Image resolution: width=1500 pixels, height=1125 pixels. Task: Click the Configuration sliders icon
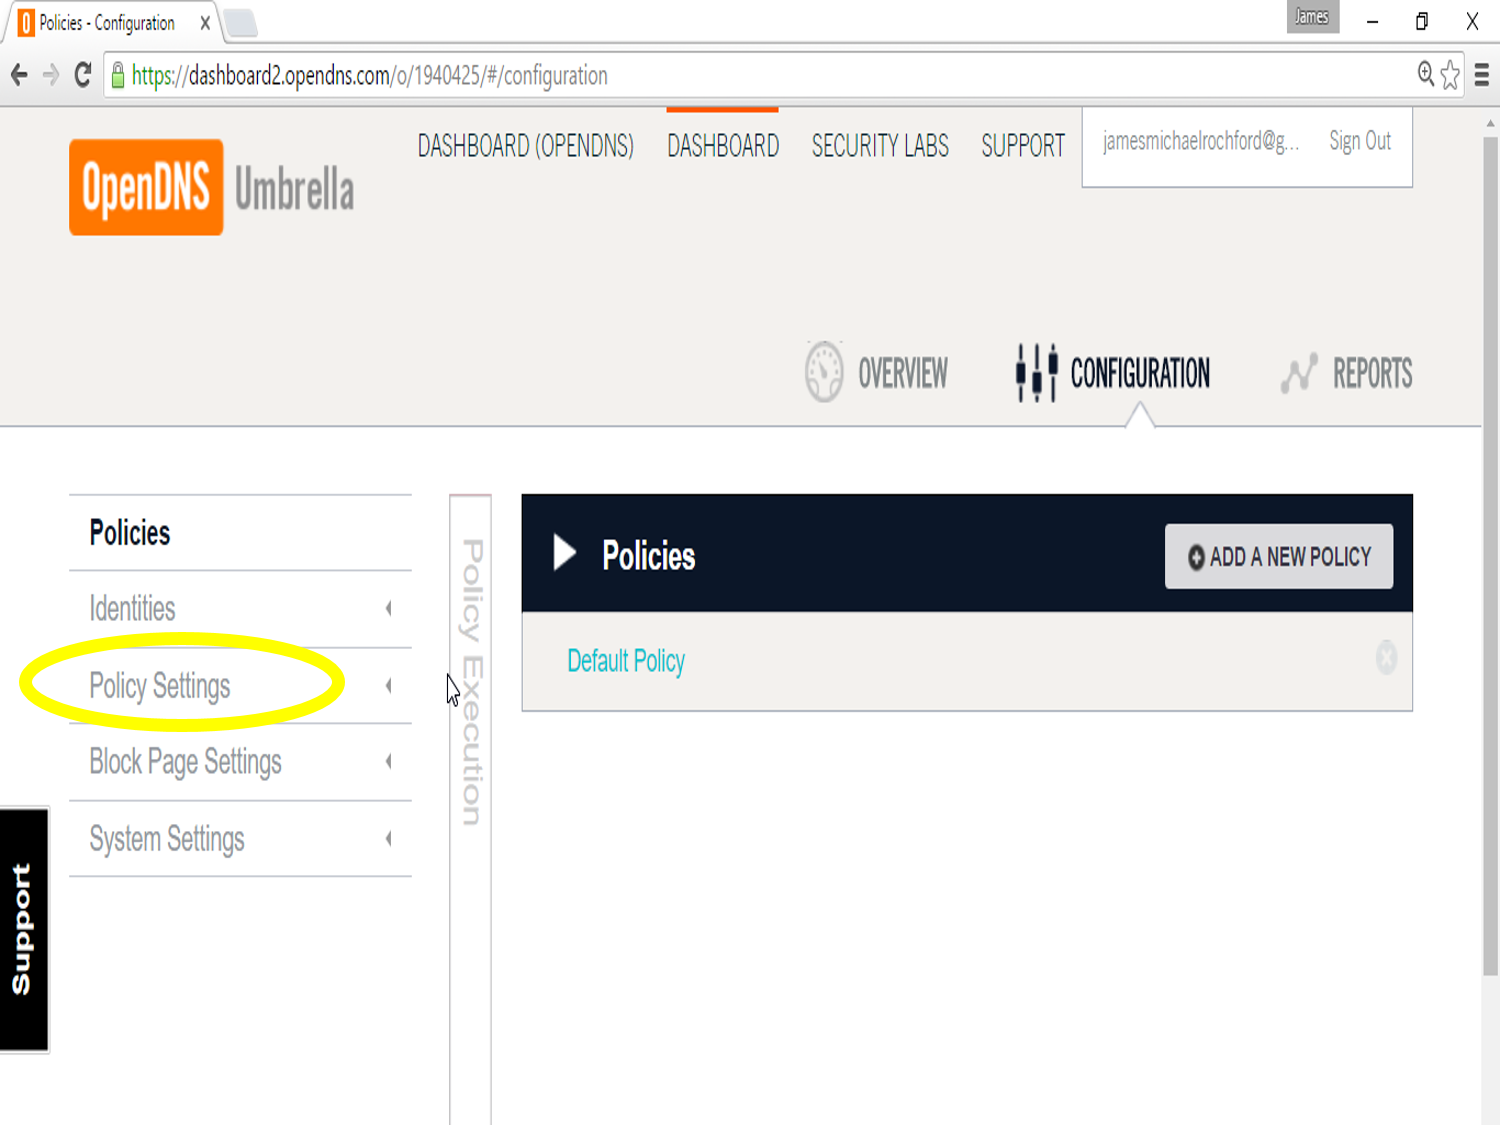coord(1036,373)
